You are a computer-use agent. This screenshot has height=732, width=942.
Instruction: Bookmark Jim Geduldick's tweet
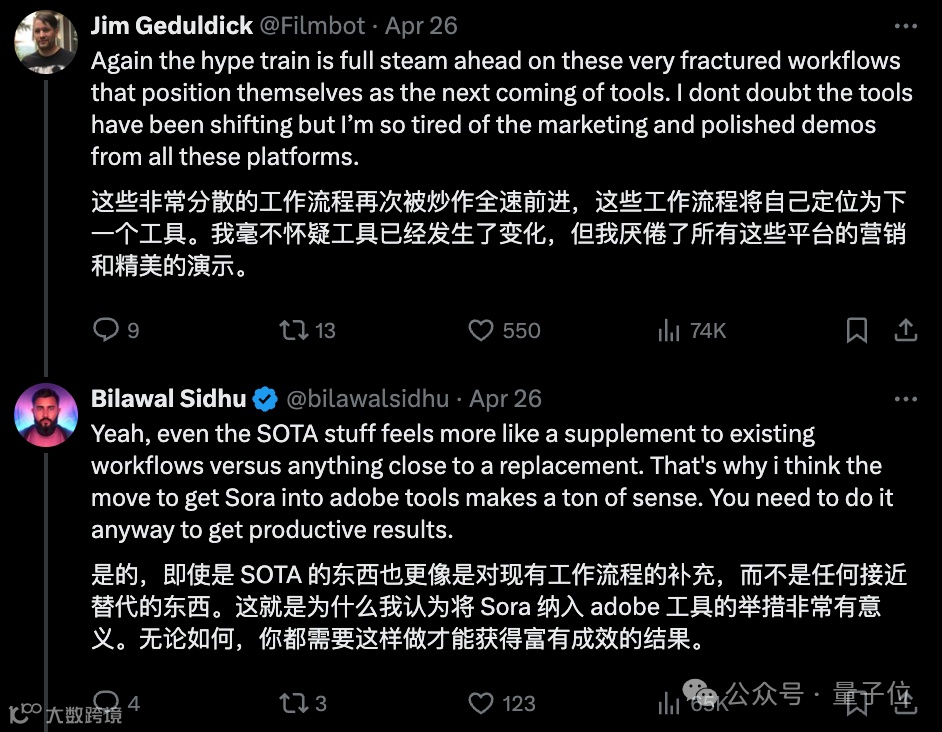[x=857, y=330]
